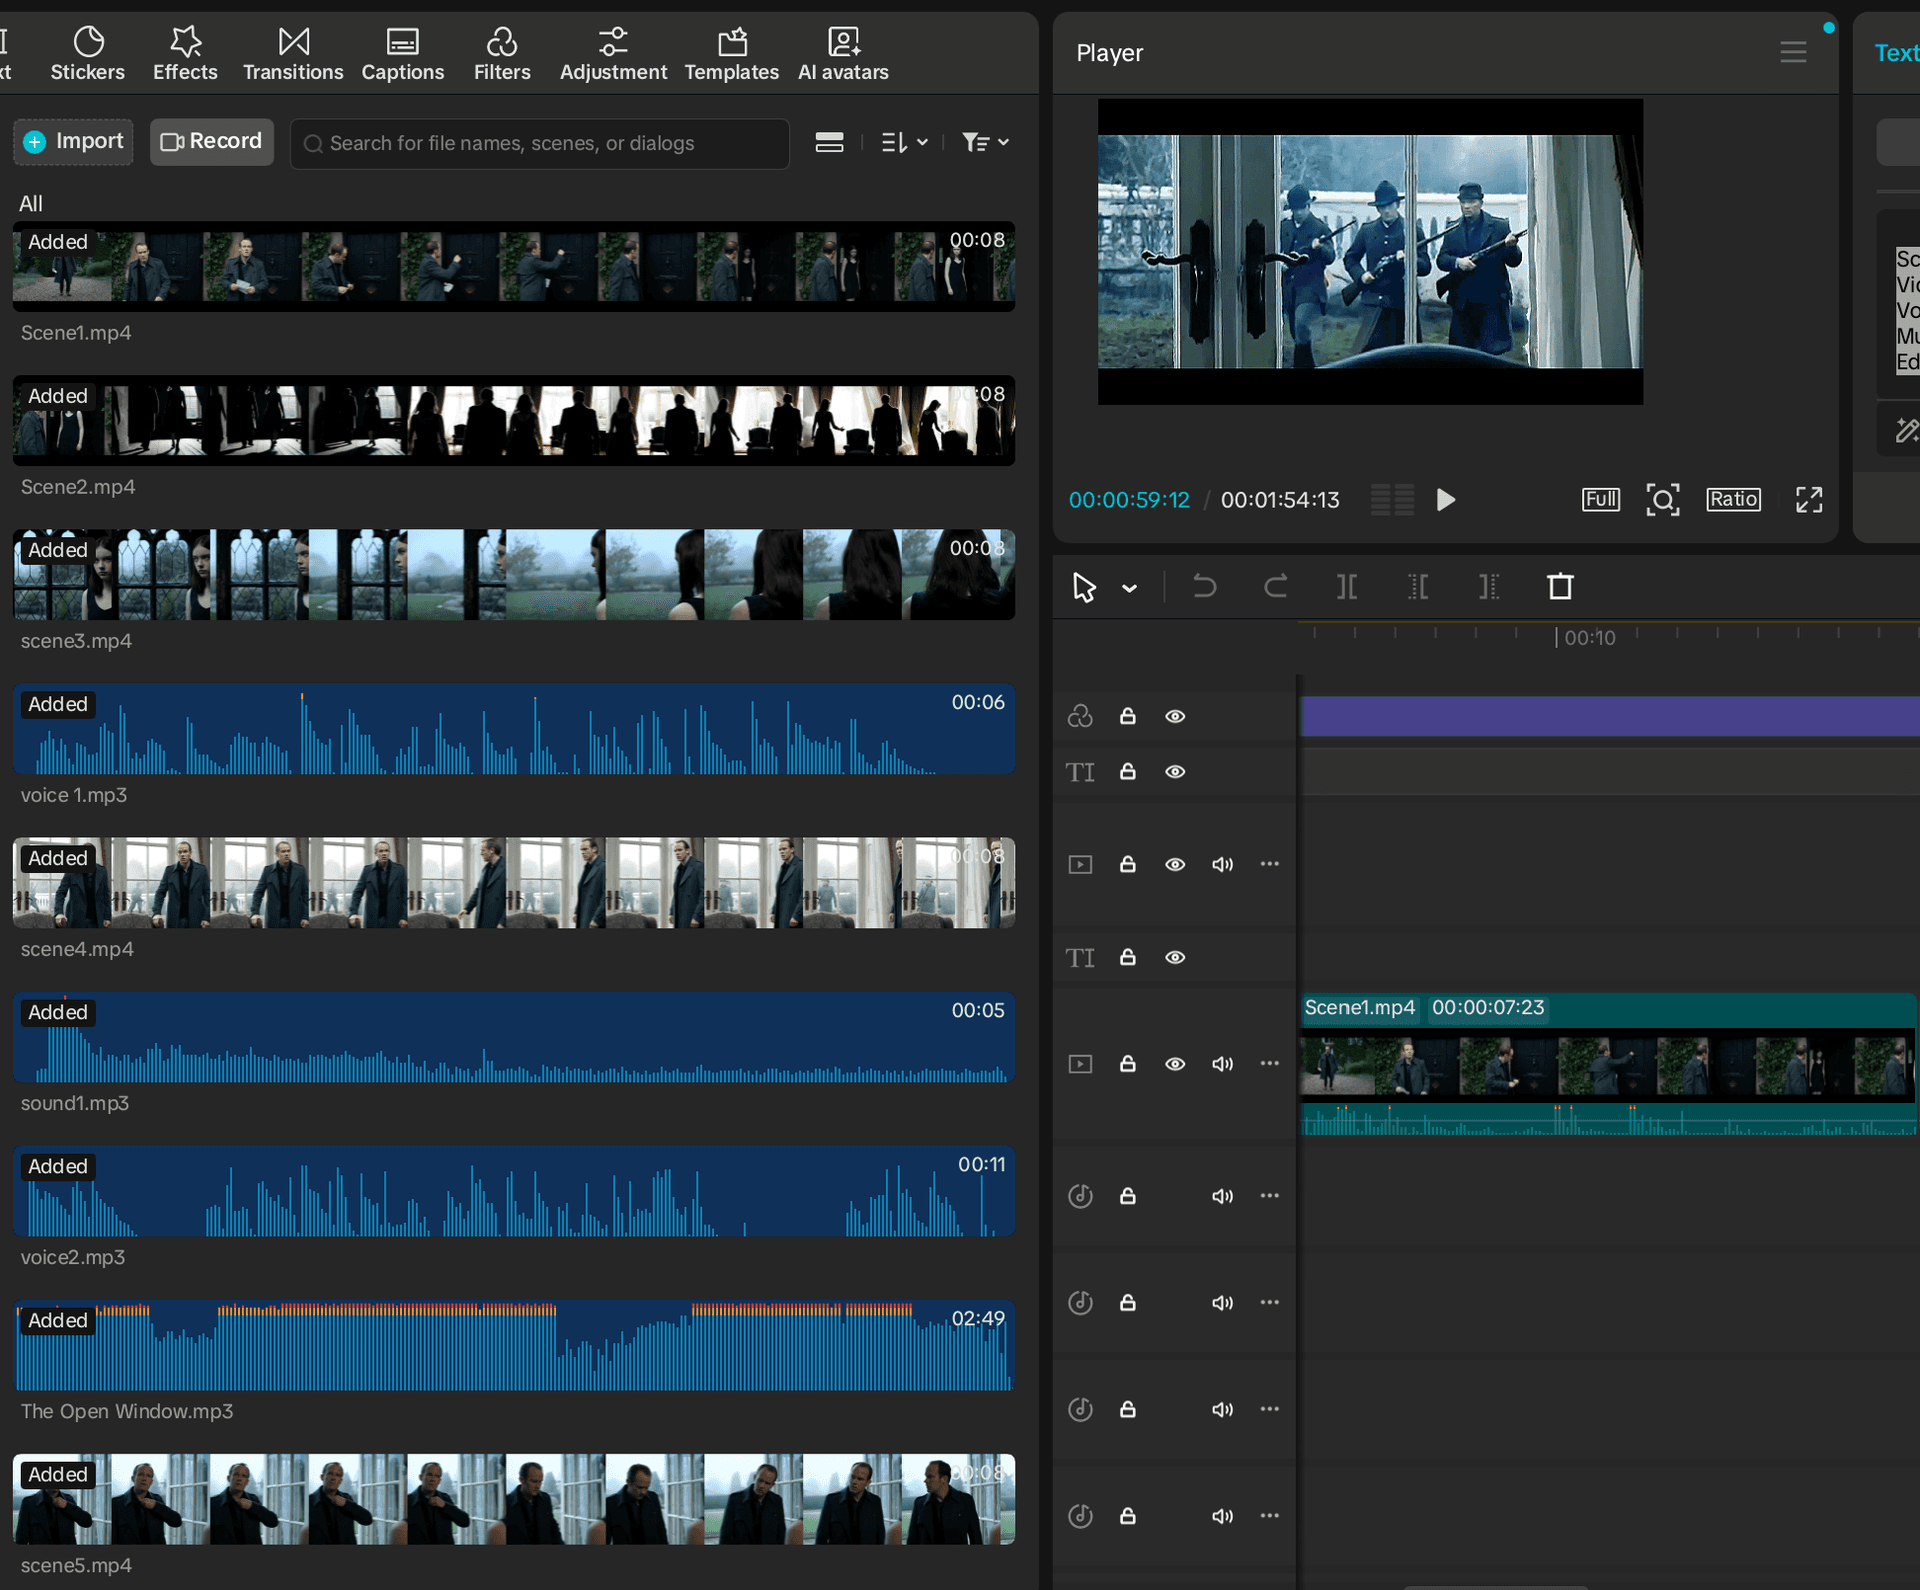Hide the effects track
Viewport: 1920px width, 1590px height.
(x=1175, y=716)
